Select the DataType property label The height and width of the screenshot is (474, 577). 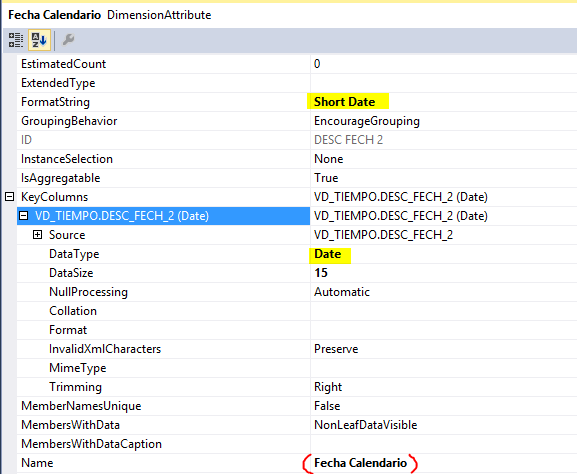click(74, 254)
